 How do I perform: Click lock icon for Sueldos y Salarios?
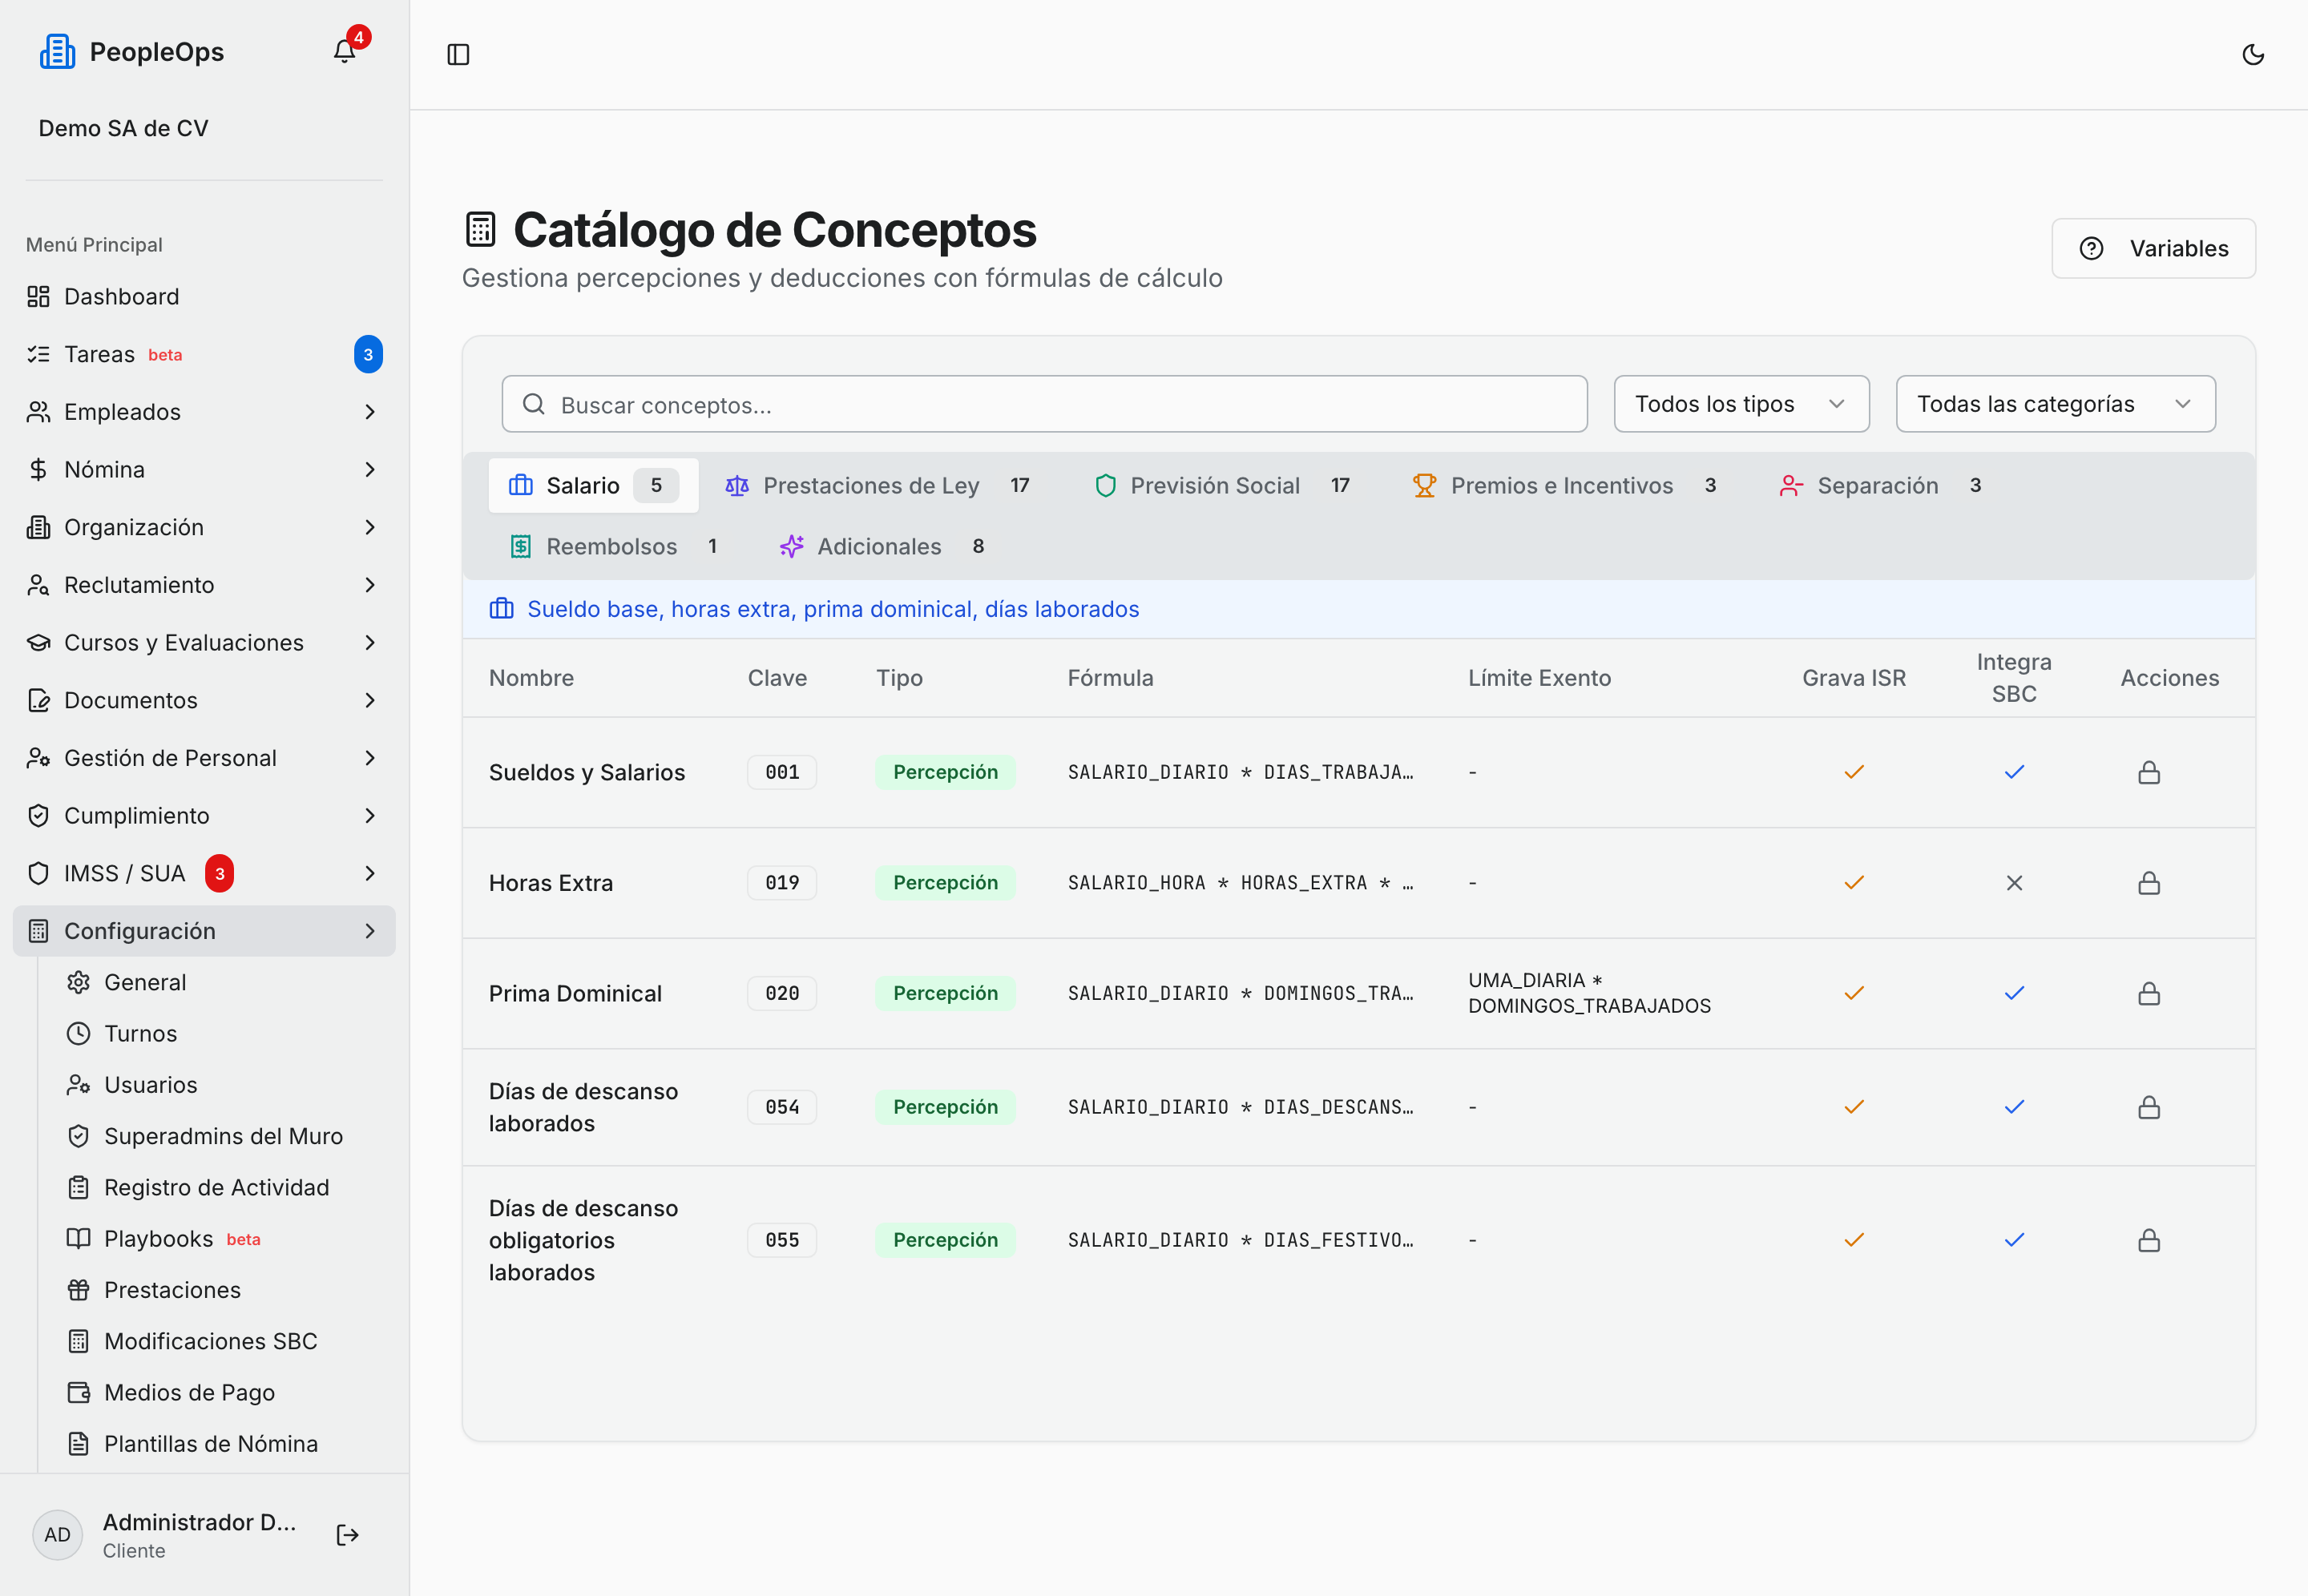pyautogui.click(x=2149, y=772)
